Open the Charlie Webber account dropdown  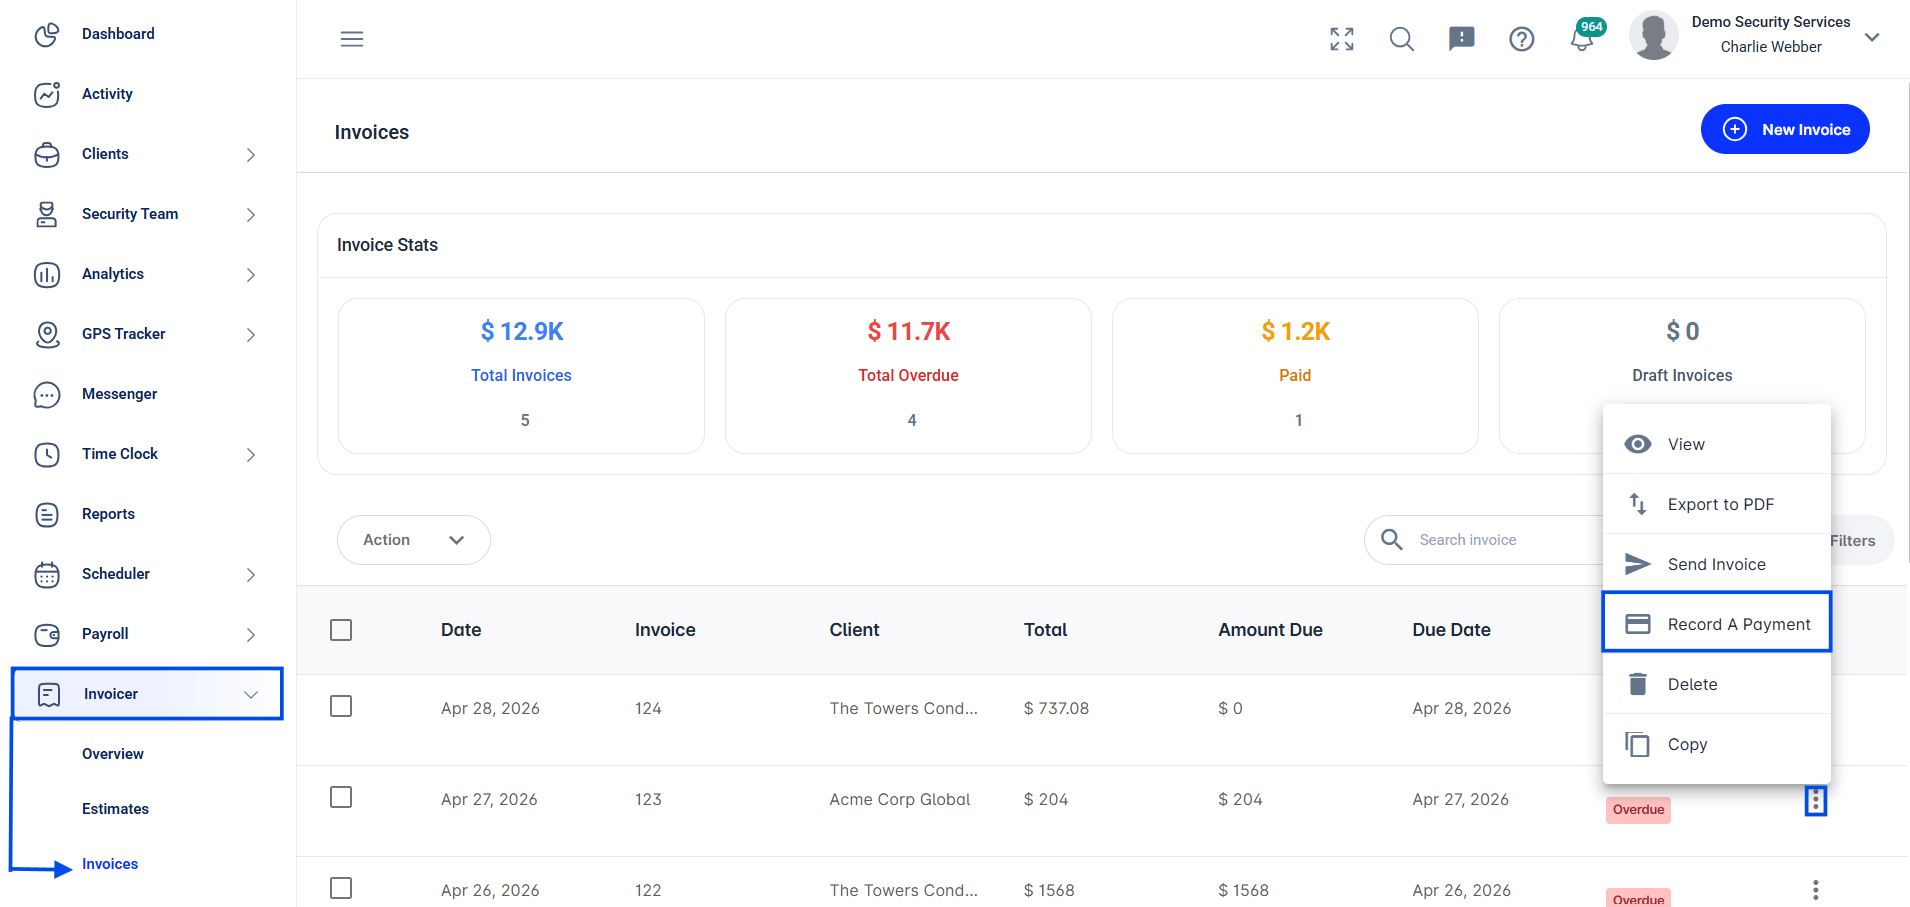1872,37
